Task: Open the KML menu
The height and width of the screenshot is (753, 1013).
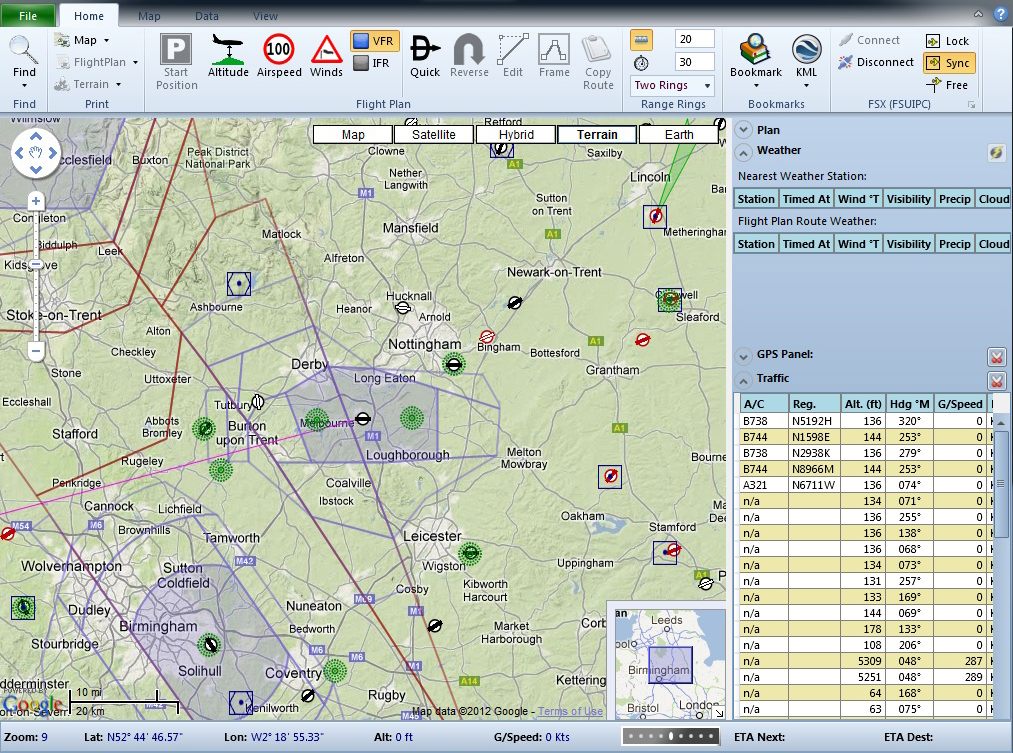Action: [x=806, y=61]
